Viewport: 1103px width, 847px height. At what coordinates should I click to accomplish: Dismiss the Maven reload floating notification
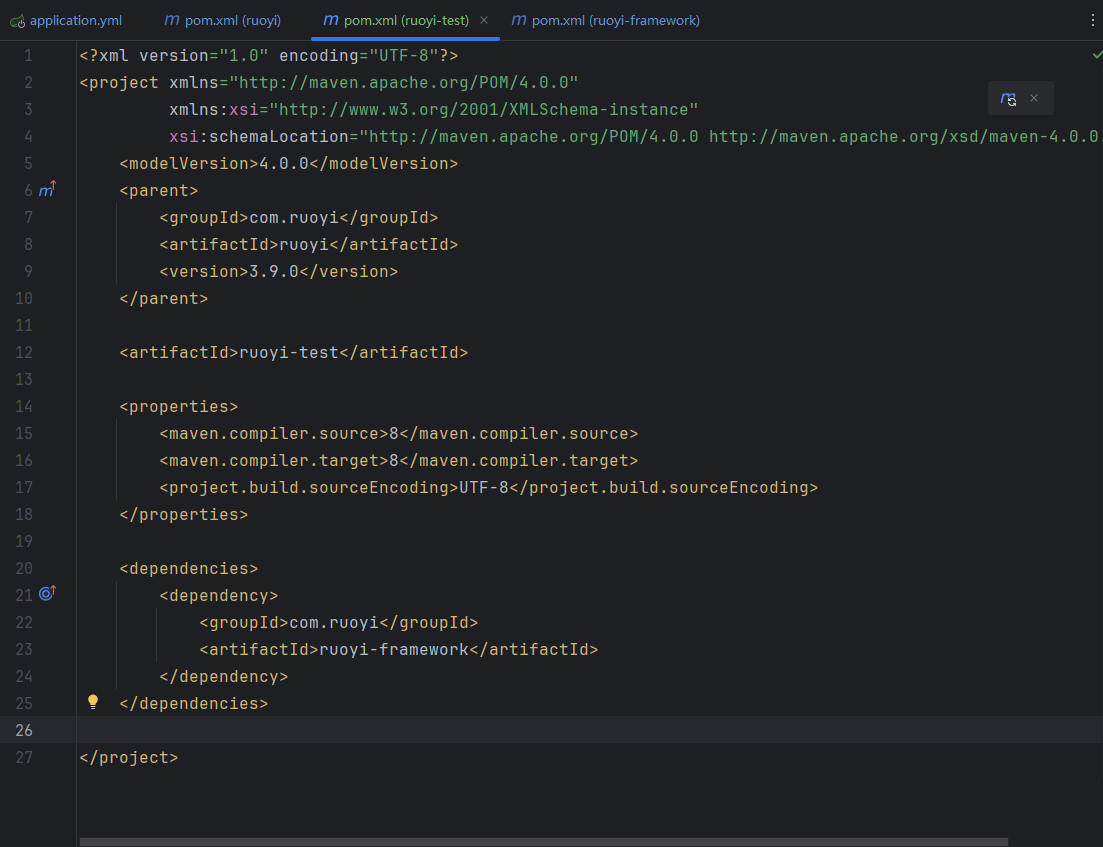pyautogui.click(x=1034, y=98)
